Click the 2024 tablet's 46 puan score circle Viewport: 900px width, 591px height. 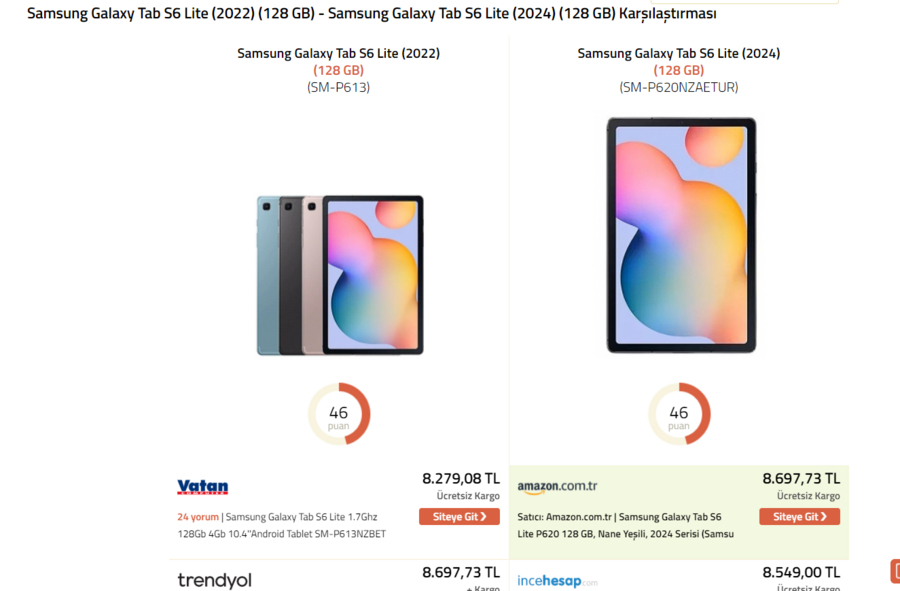click(x=679, y=414)
